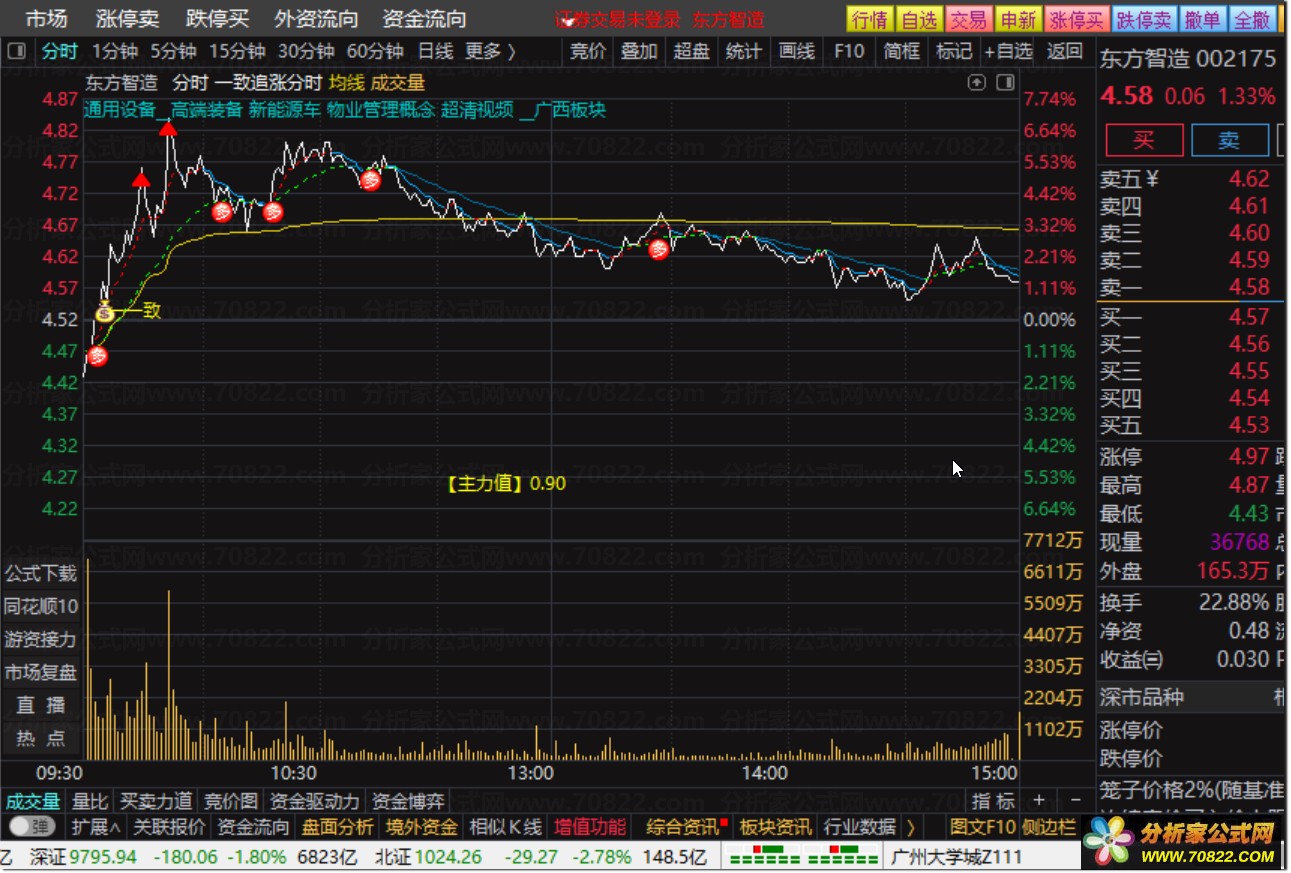1291x873 pixels.
Task: Open the 卖五 depth switch marker
Action: 1153,179
